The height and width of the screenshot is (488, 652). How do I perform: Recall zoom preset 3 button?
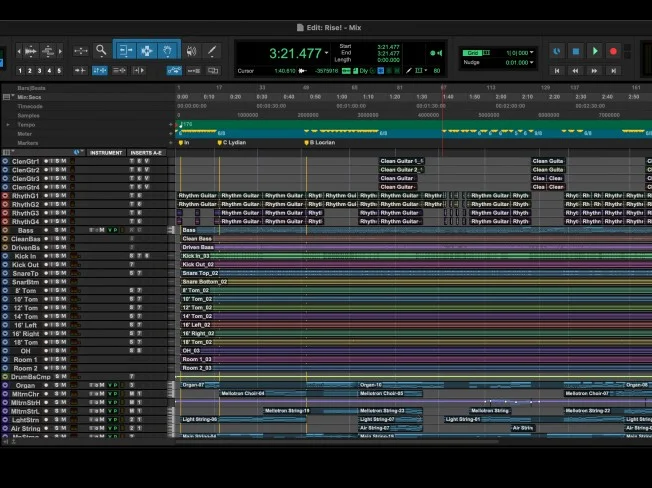[x=39, y=71]
